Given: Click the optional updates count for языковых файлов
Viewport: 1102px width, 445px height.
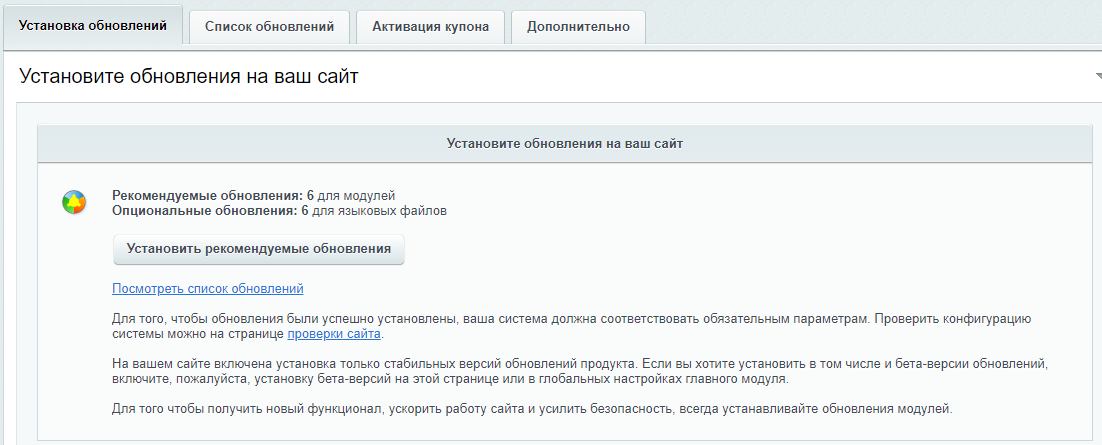Looking at the screenshot, I should [305, 211].
